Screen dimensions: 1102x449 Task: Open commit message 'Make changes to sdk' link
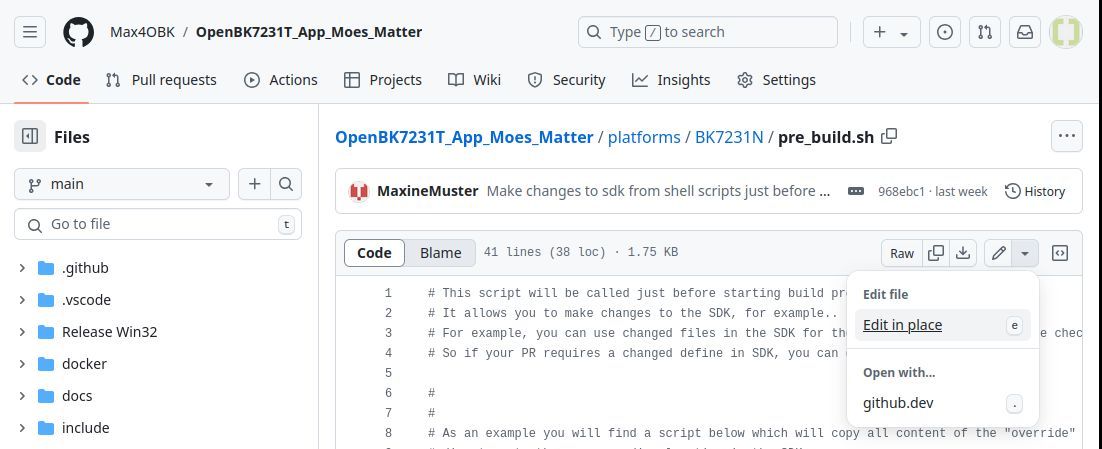pyautogui.click(x=659, y=191)
